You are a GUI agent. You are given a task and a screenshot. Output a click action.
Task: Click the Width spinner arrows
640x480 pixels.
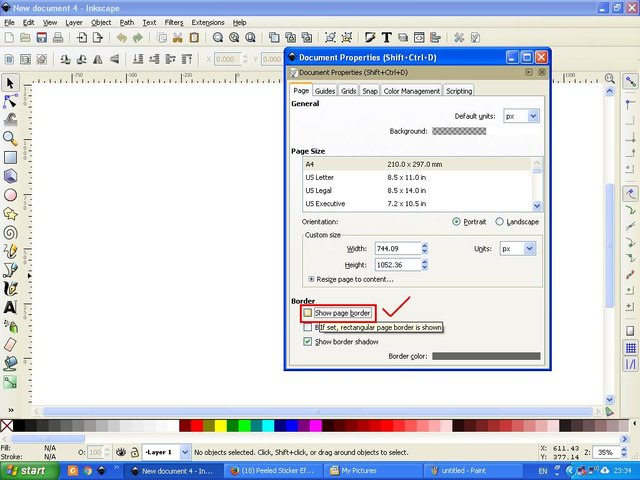tap(424, 249)
